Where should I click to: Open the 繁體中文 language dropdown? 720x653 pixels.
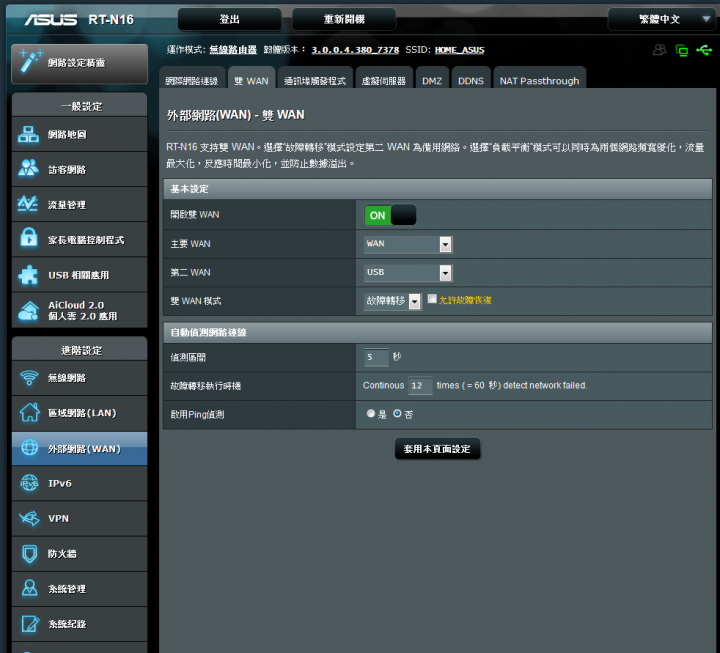tap(661, 19)
